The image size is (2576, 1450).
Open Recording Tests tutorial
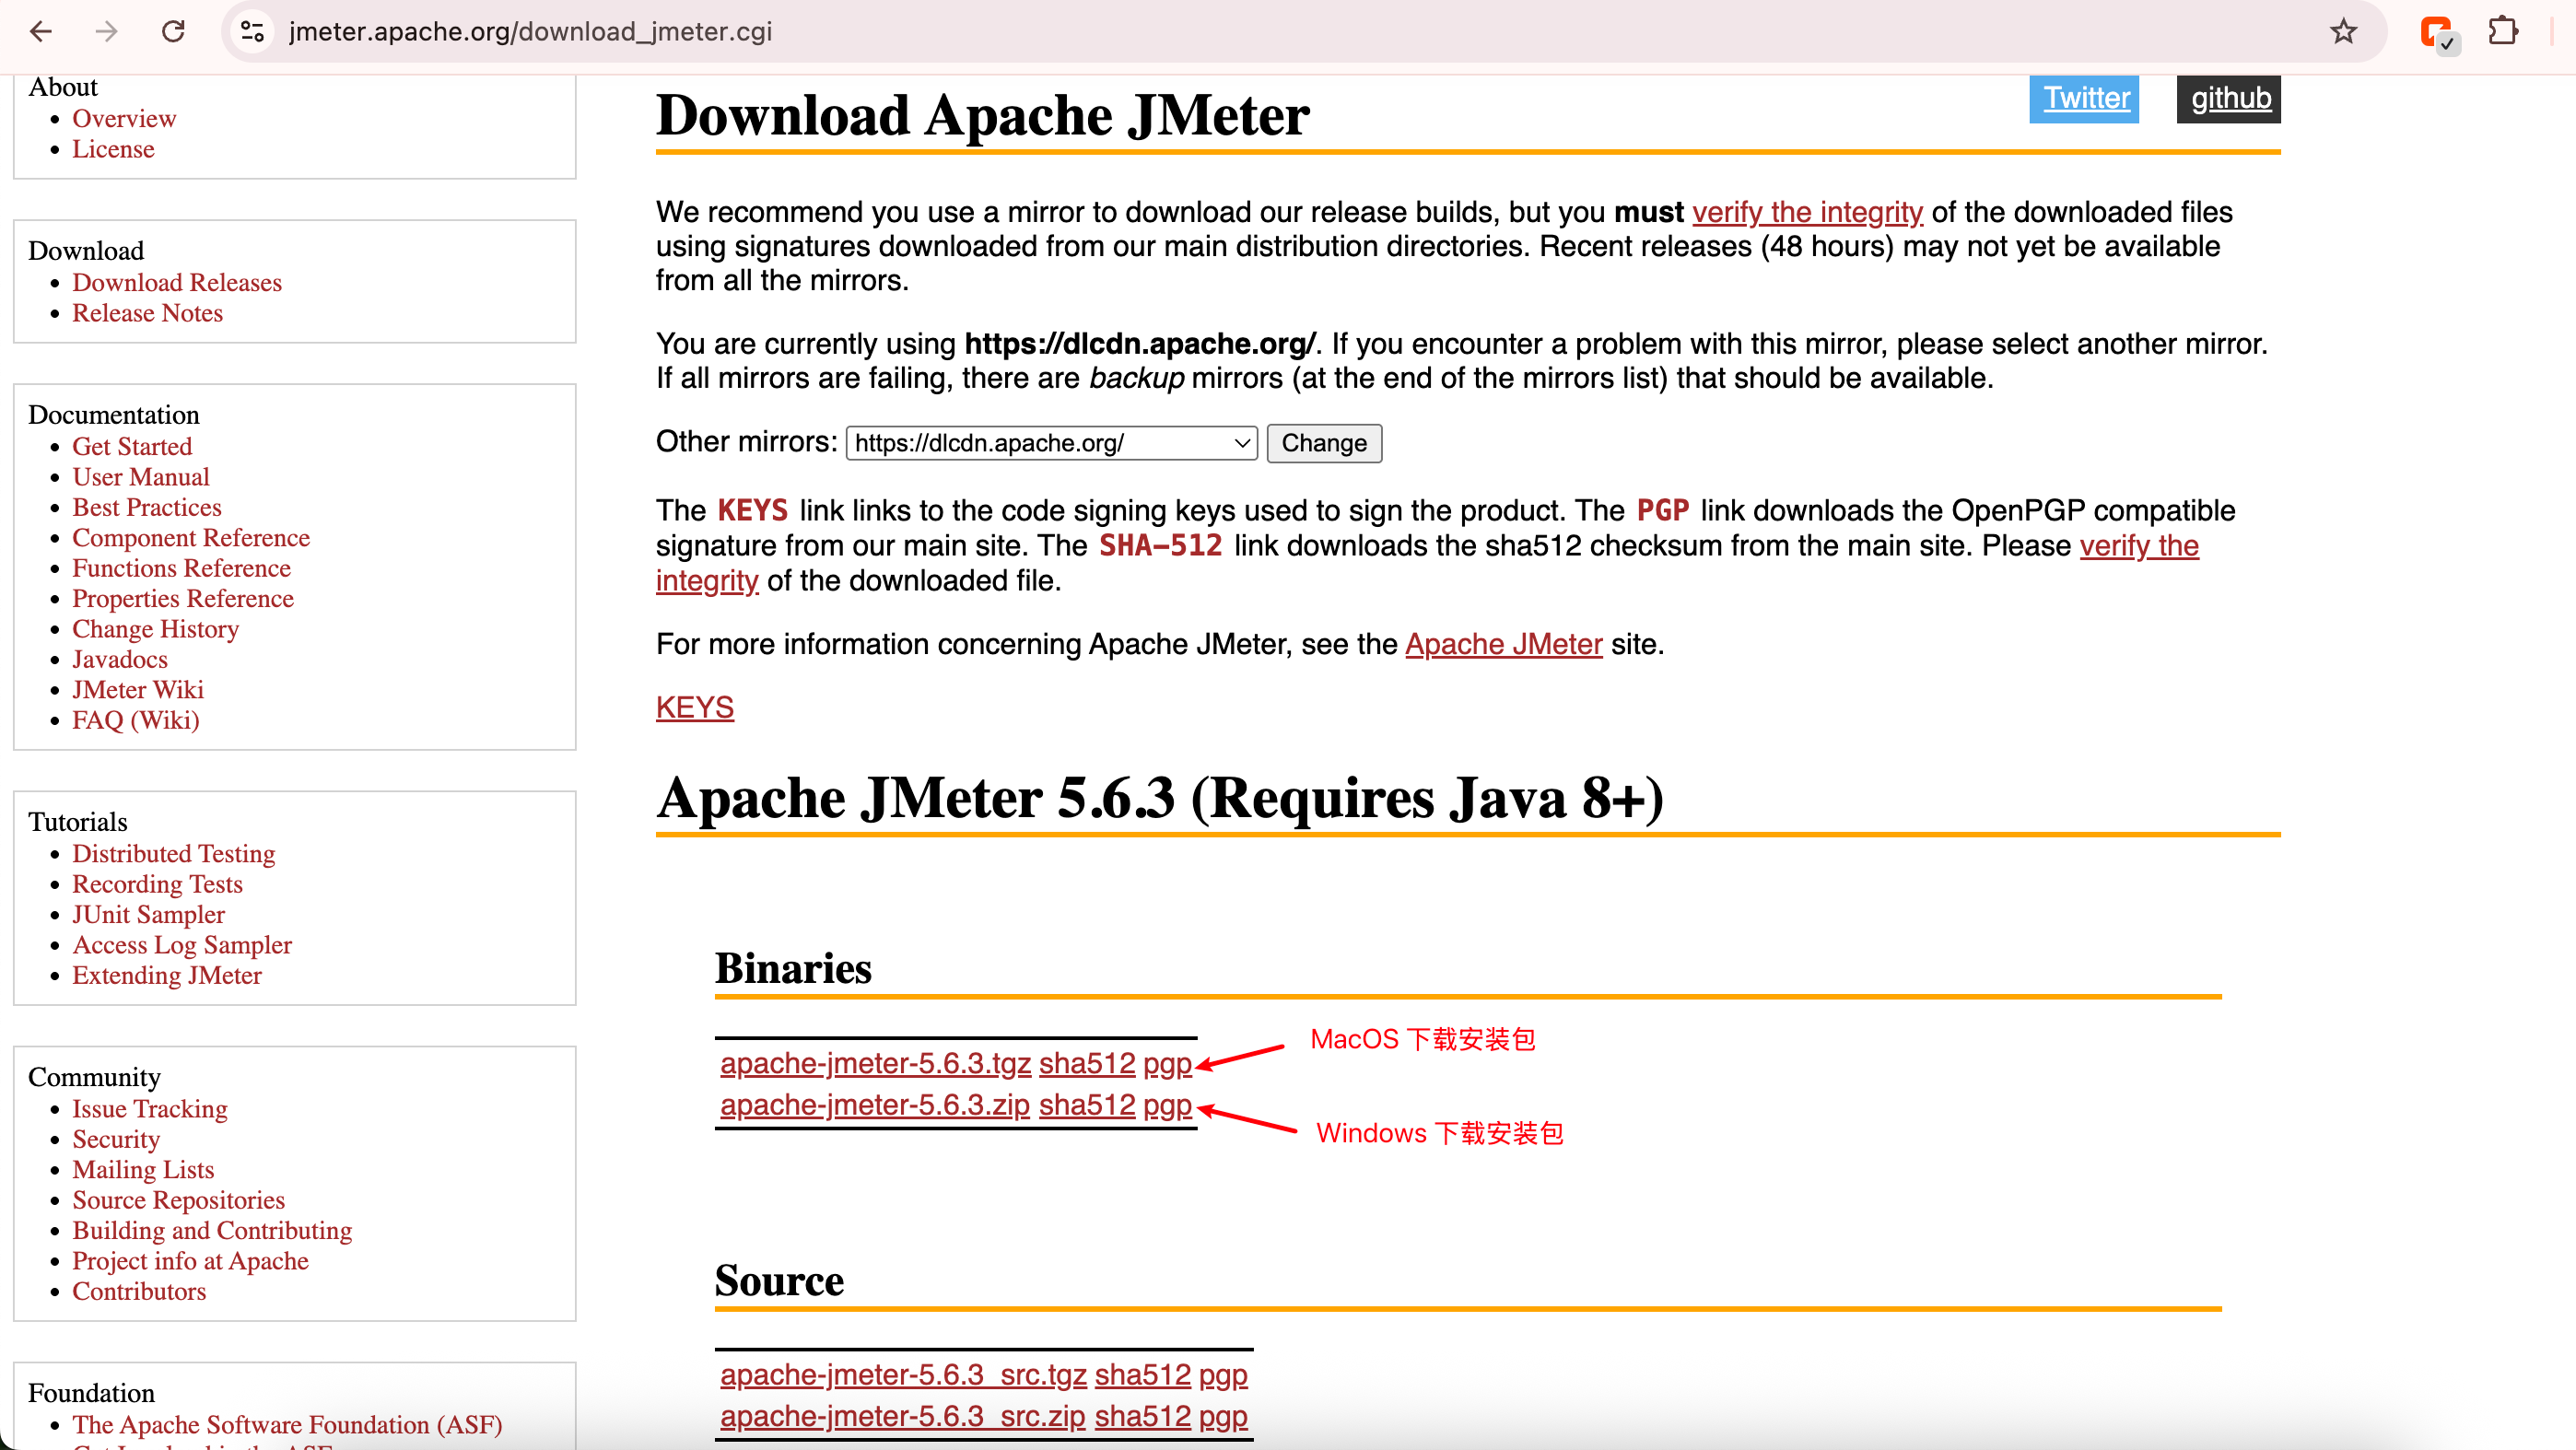pos(157,883)
